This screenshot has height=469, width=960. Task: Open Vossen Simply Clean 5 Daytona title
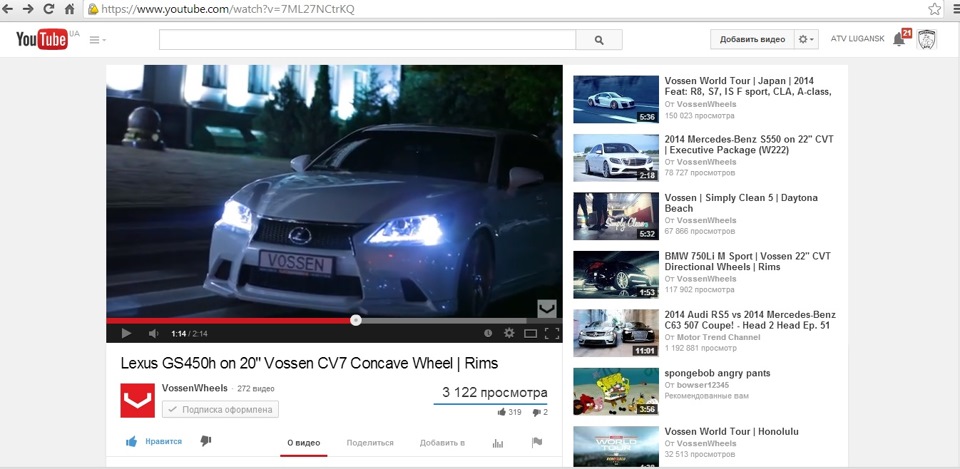point(741,203)
